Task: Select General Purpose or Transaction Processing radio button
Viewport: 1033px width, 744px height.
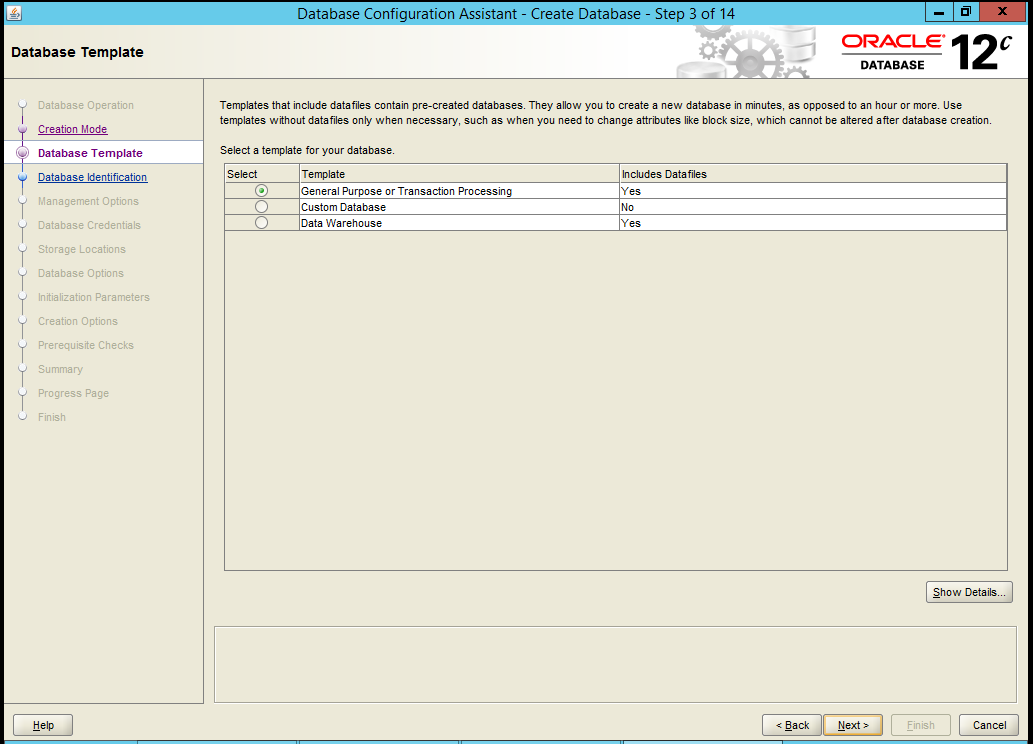Action: coord(262,190)
